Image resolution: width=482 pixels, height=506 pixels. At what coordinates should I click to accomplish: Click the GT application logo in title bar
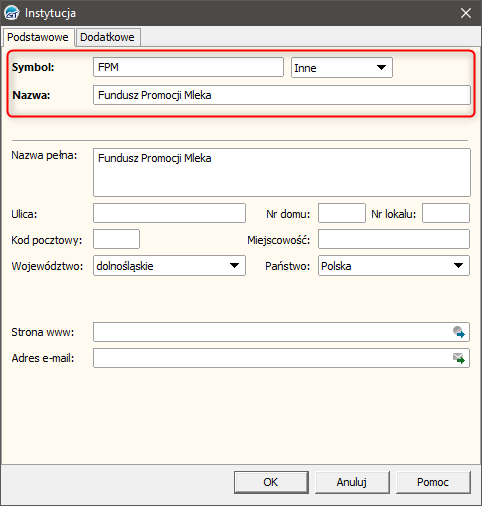[x=12, y=13]
